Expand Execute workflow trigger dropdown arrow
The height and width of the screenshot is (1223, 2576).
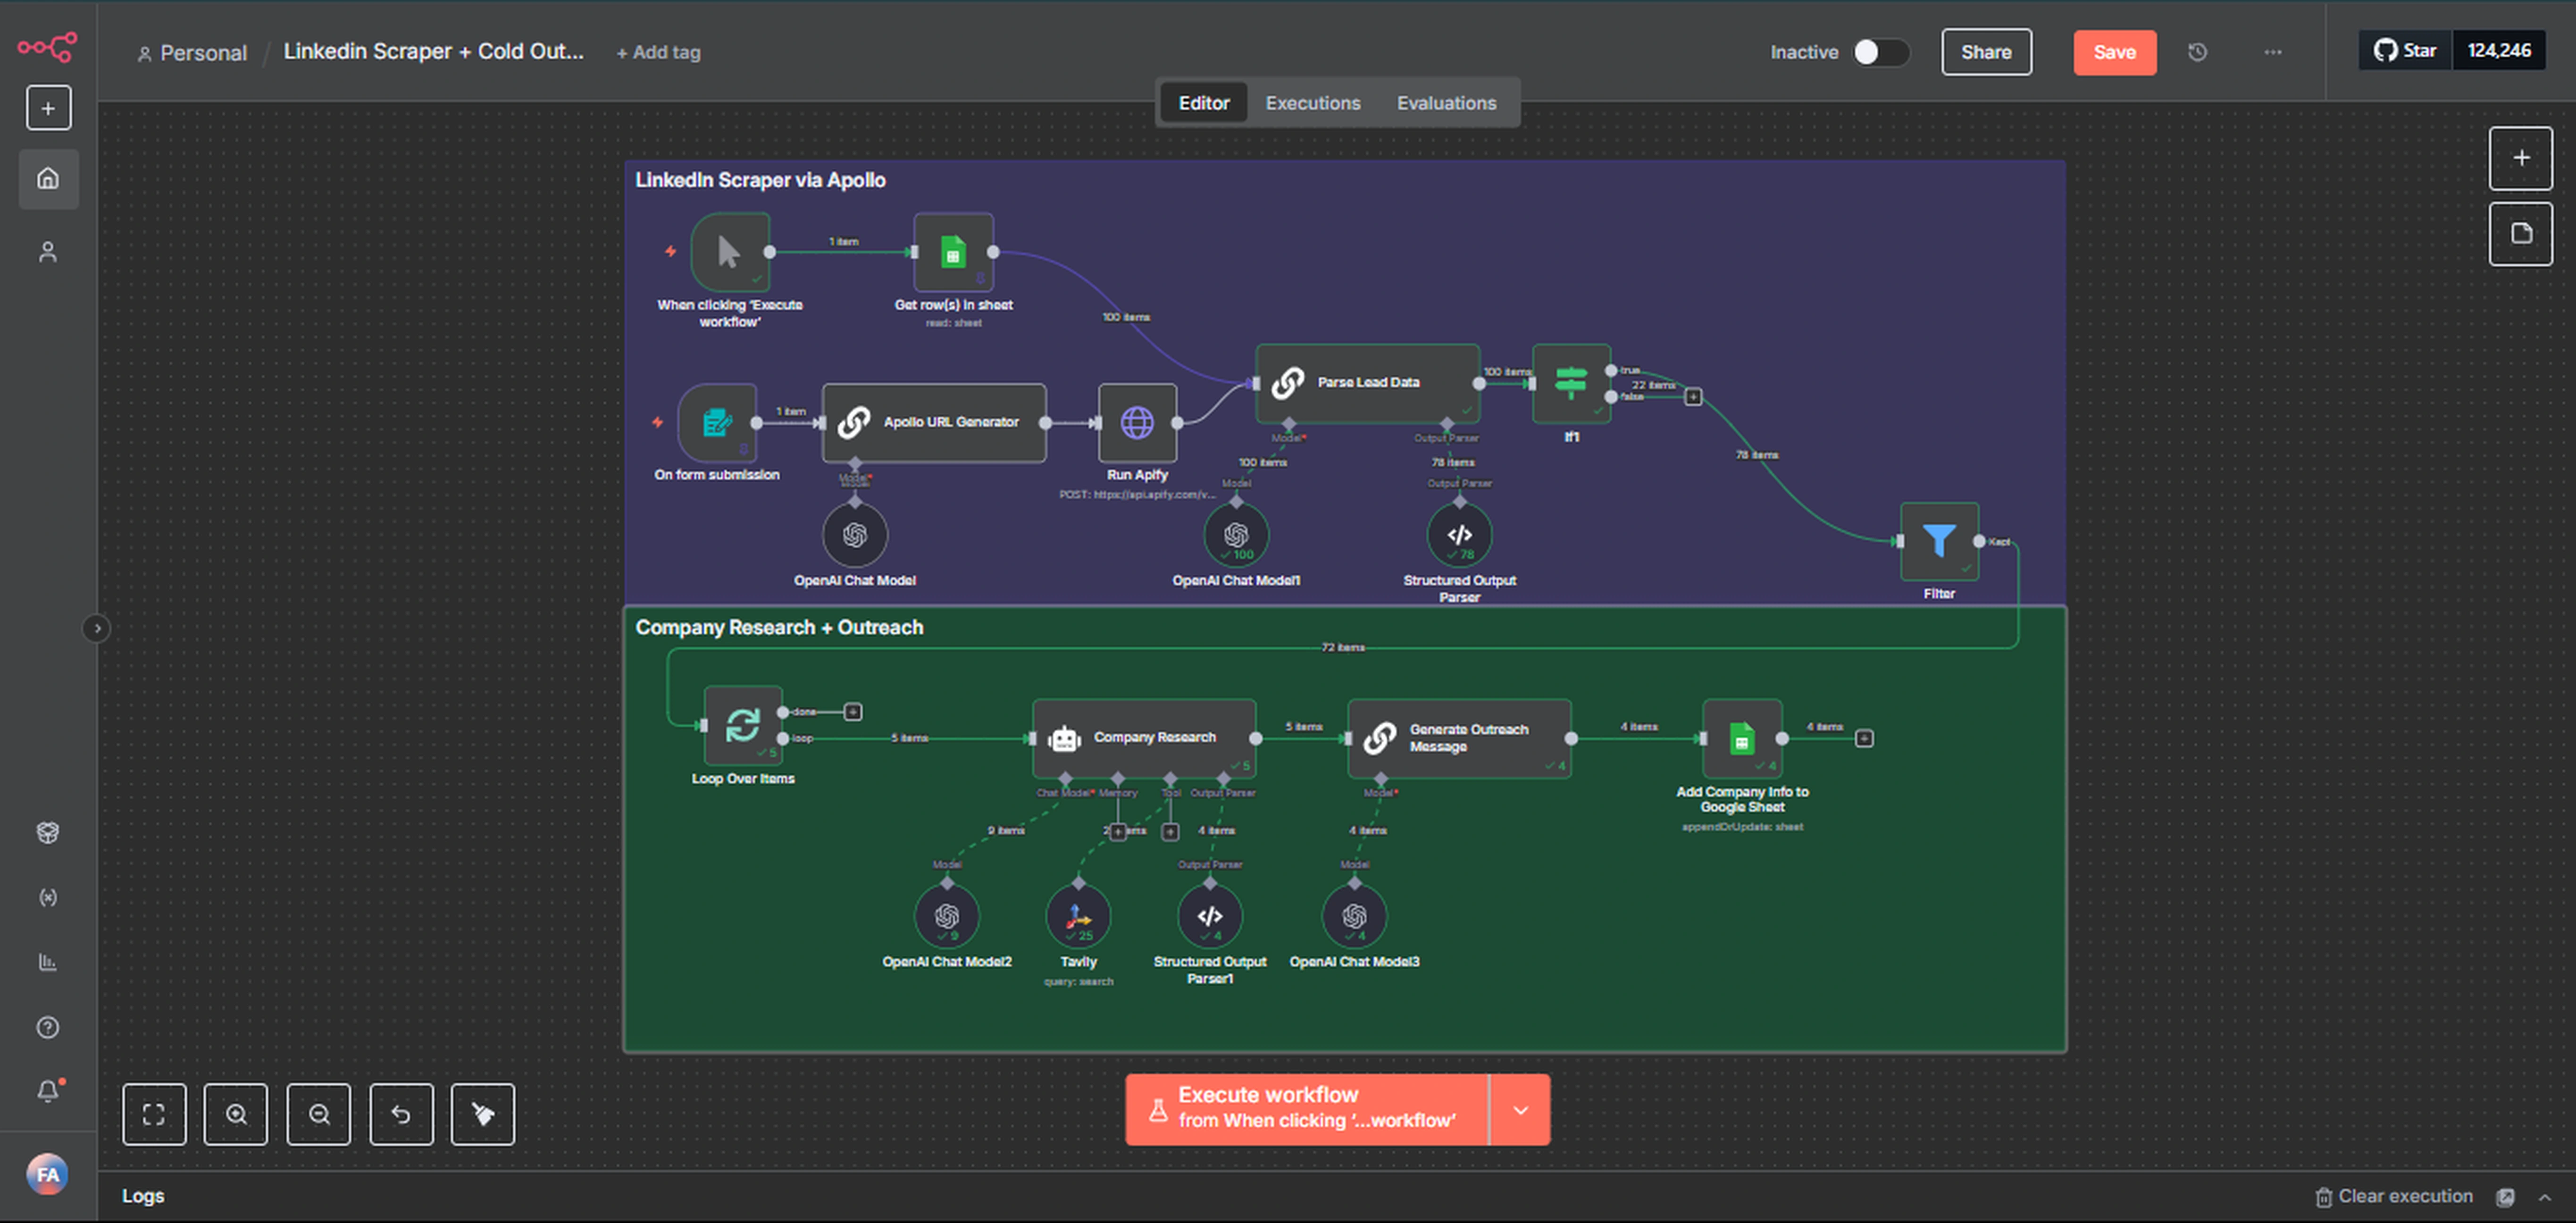1519,1110
